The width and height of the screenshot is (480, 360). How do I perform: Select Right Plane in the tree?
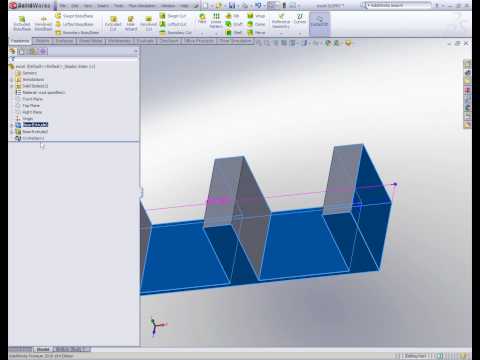pos(29,112)
